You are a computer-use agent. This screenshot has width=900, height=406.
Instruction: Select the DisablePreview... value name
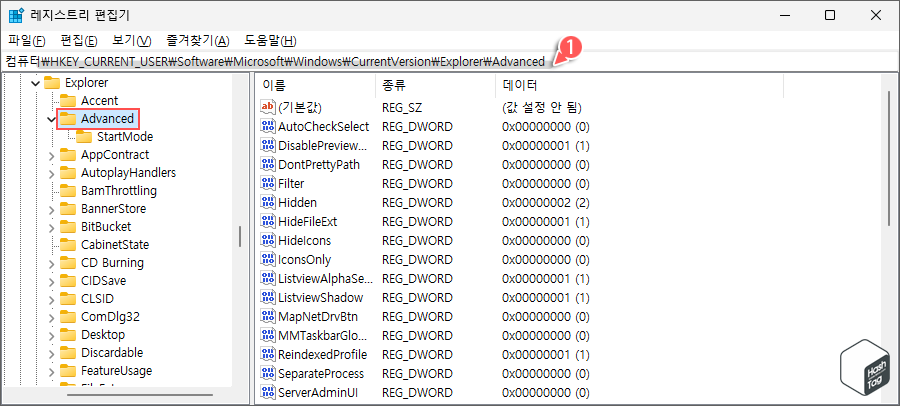tap(321, 145)
